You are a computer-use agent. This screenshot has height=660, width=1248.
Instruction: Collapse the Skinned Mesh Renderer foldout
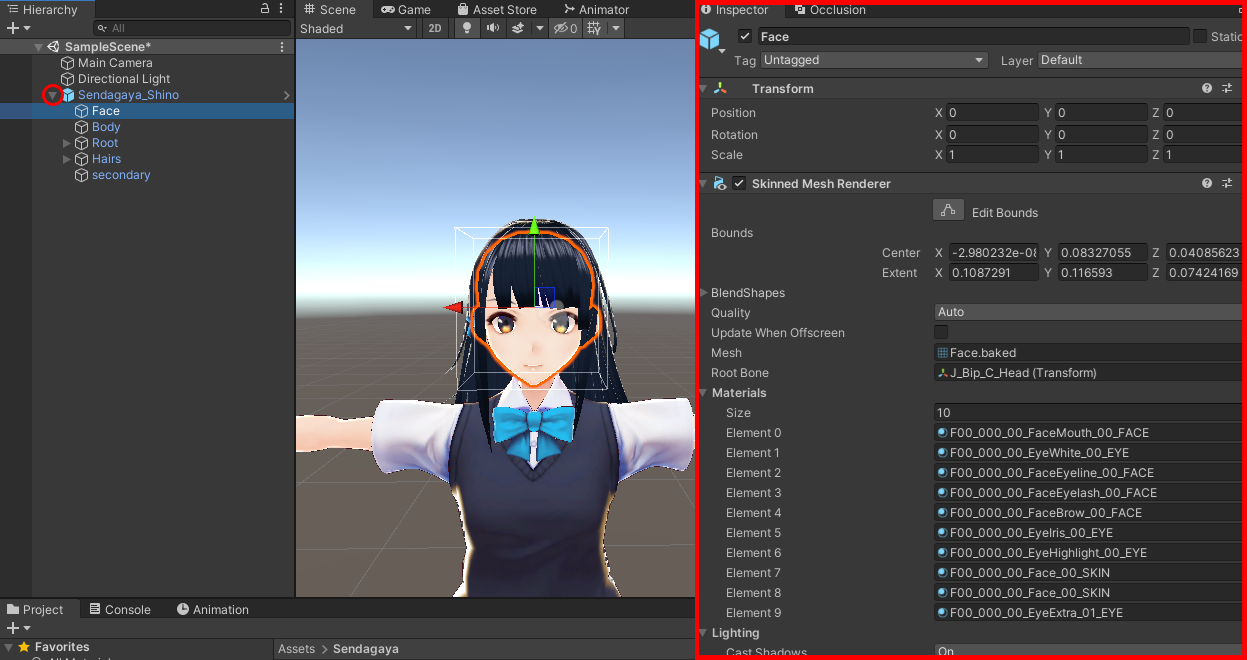pyautogui.click(x=704, y=183)
